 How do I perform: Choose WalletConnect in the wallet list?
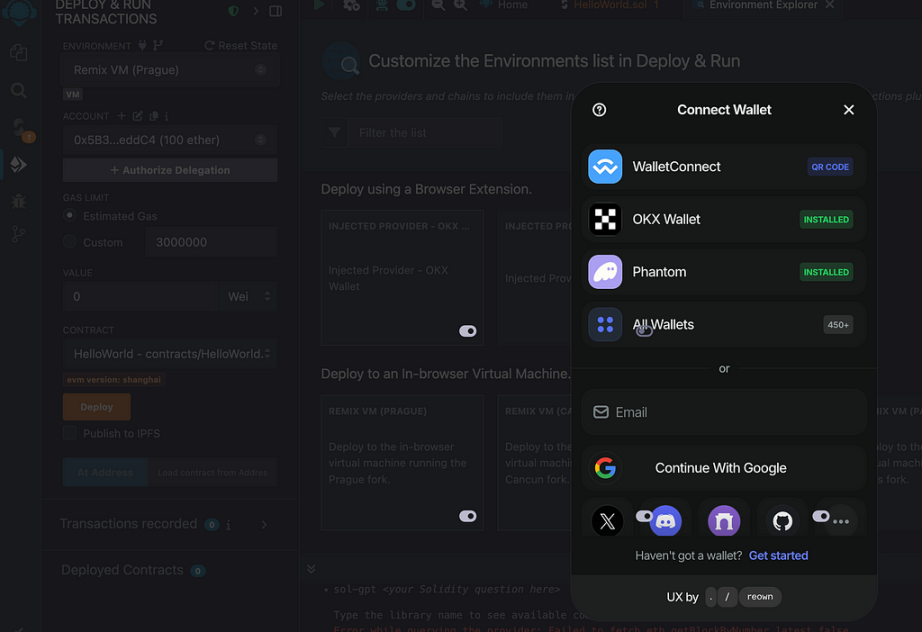[x=724, y=167]
